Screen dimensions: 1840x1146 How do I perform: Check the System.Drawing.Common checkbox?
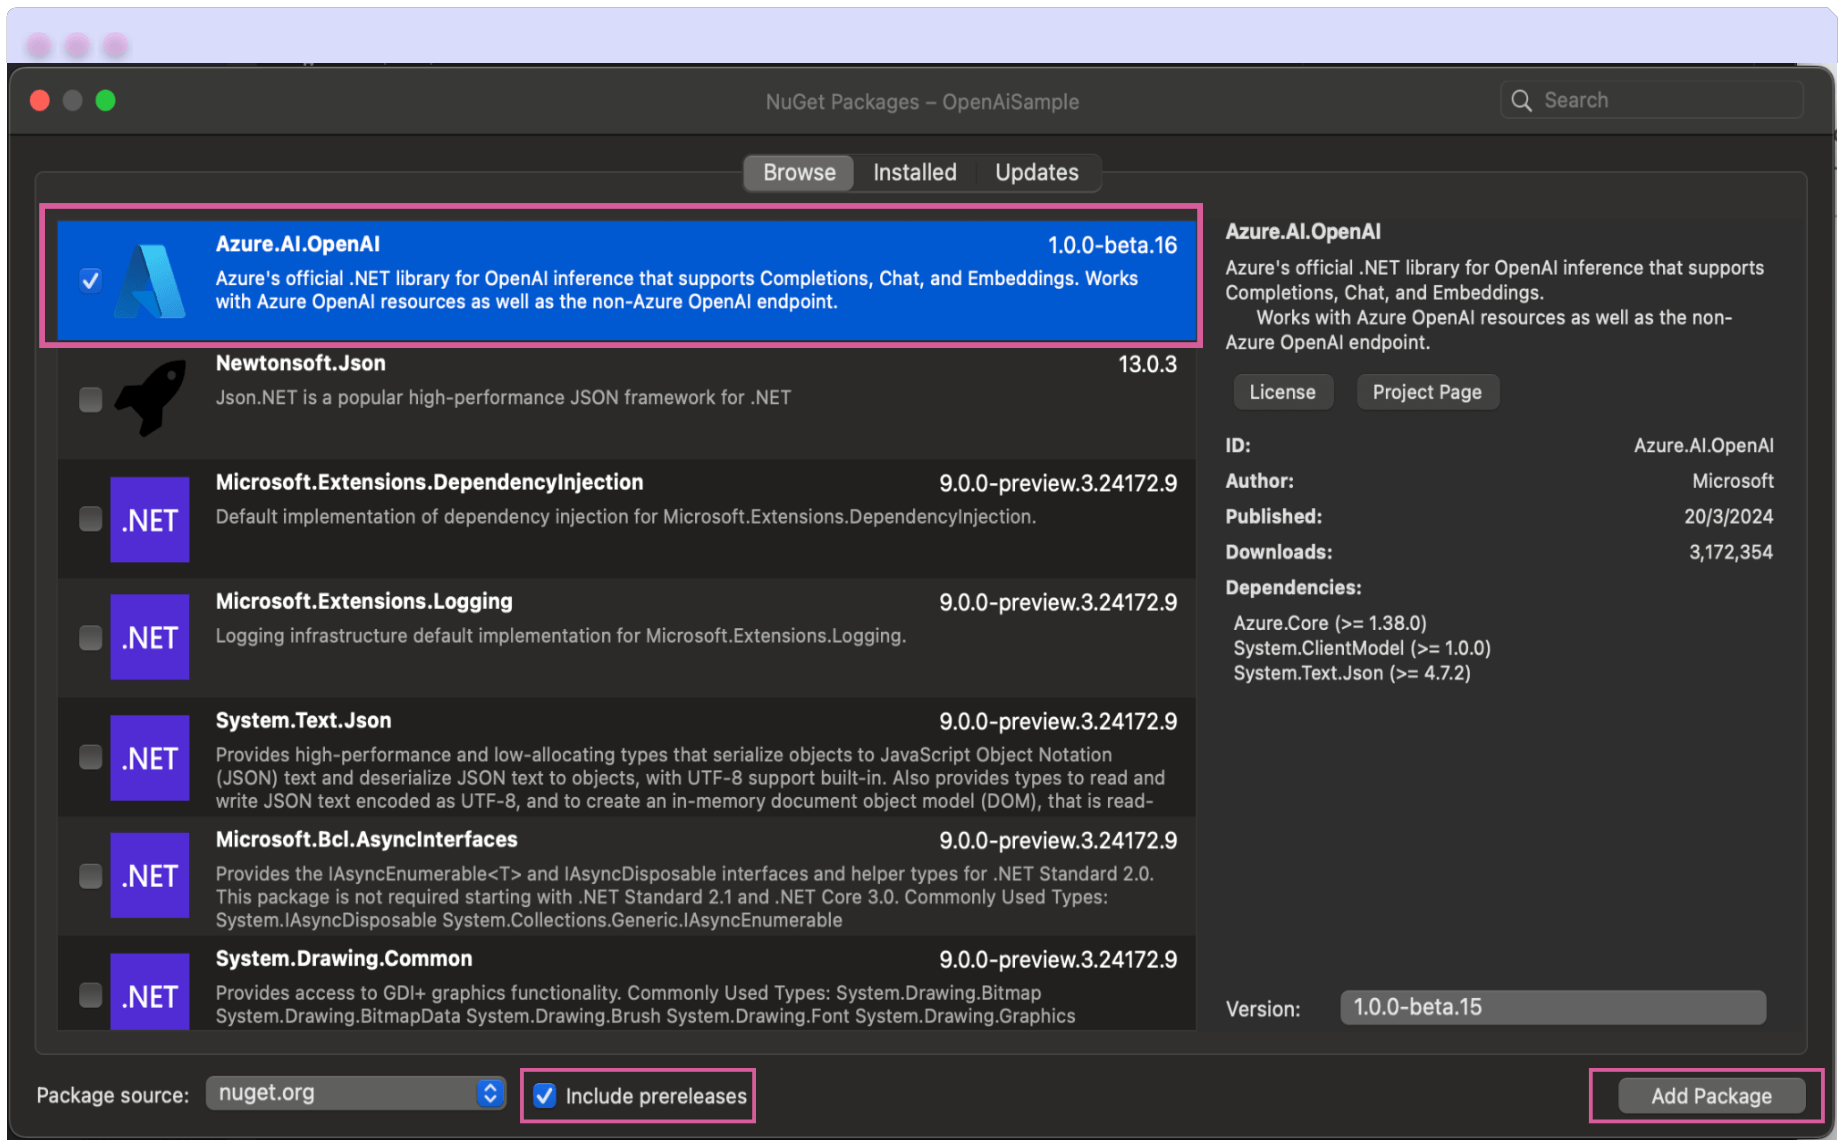(x=90, y=995)
